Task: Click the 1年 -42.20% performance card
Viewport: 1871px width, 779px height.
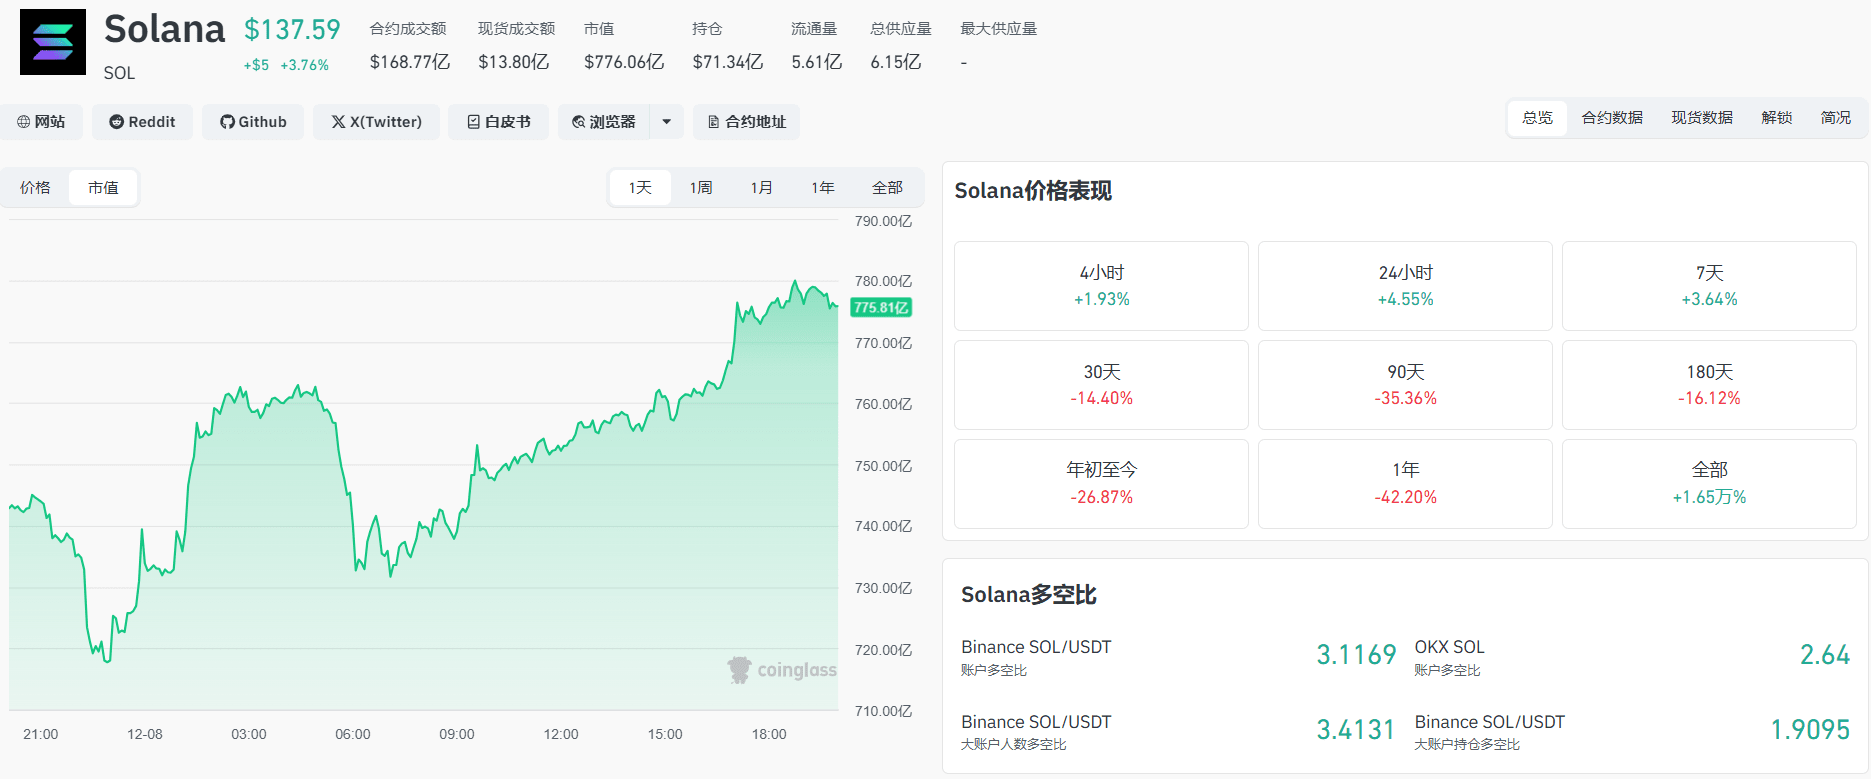Action: tap(1405, 484)
